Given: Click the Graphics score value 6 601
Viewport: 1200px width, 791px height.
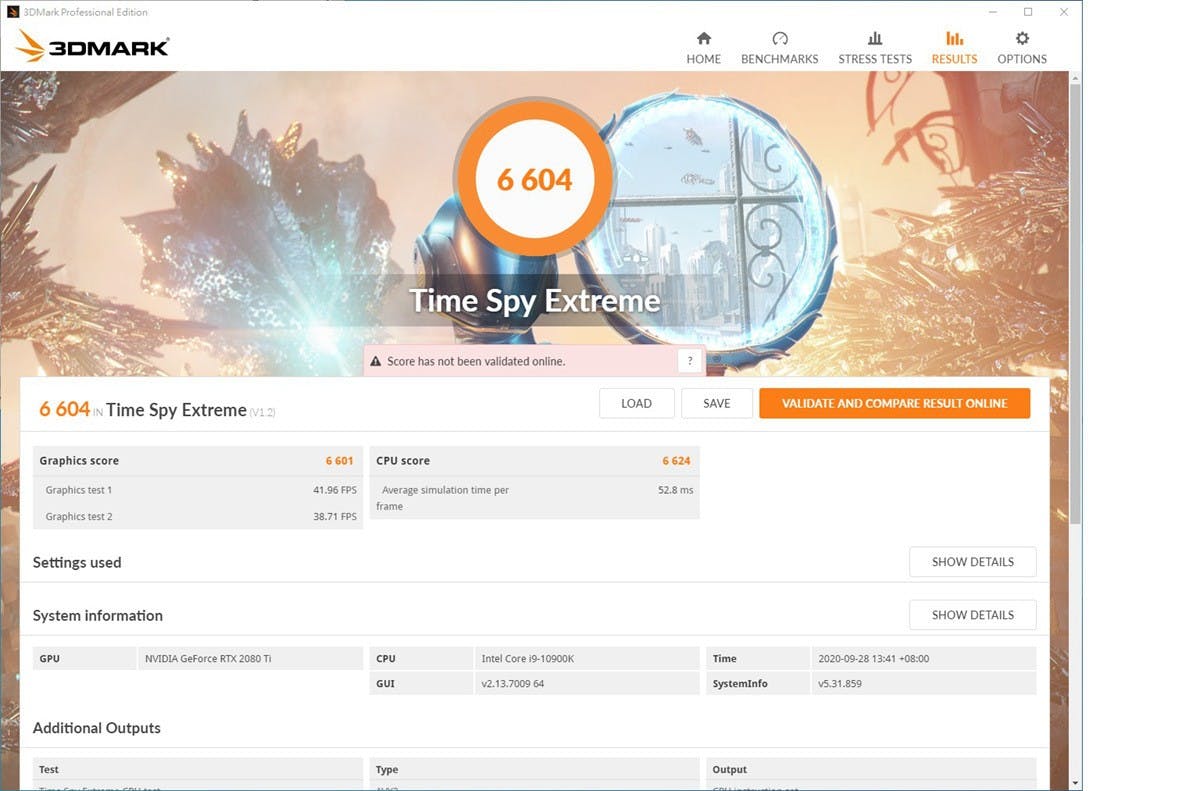Looking at the screenshot, I should [x=339, y=461].
